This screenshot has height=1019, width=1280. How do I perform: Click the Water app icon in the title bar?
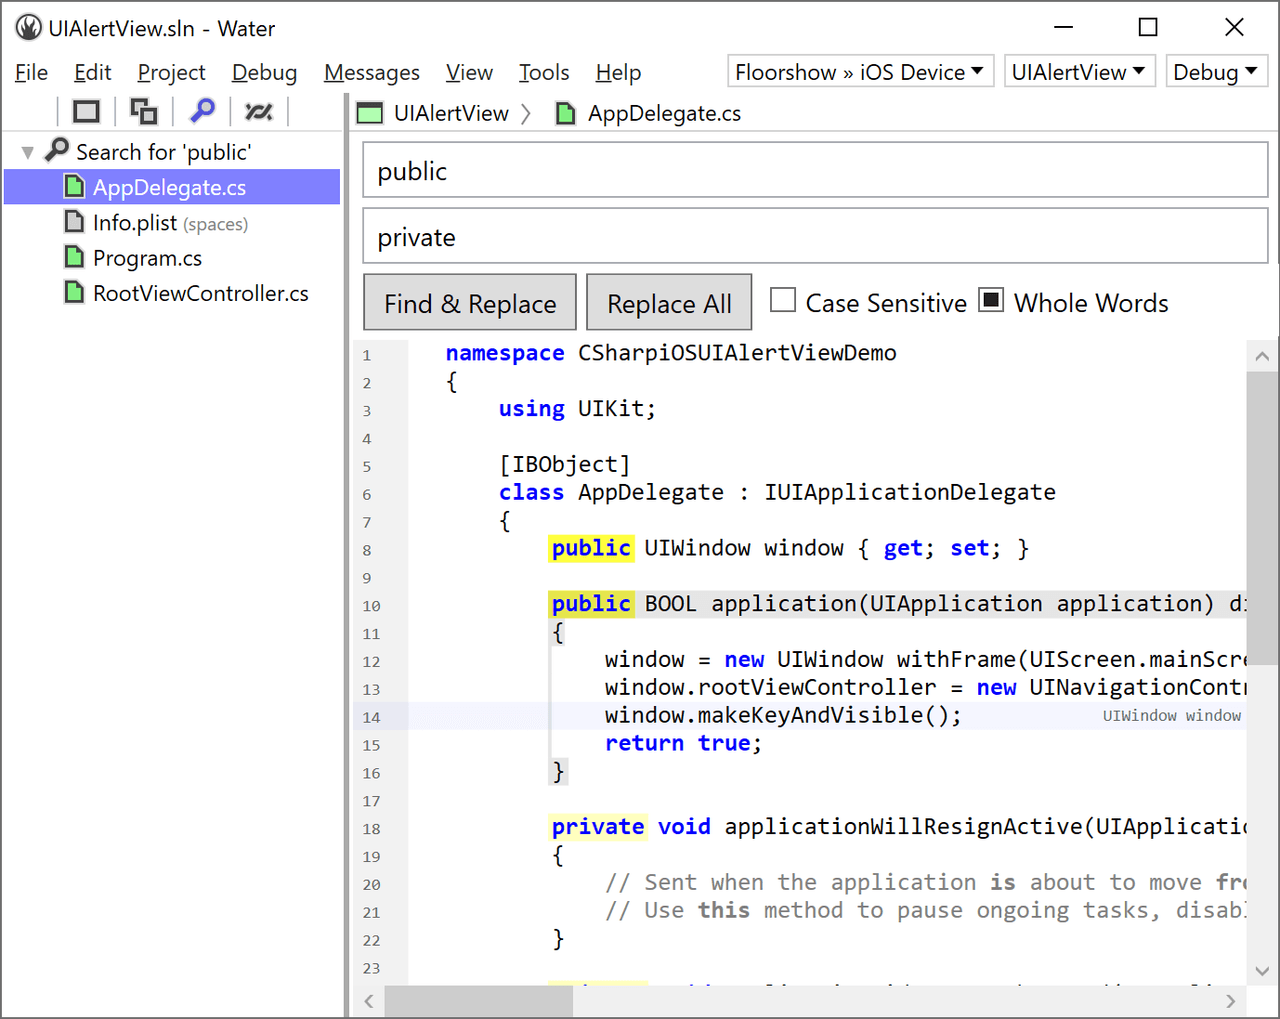[28, 28]
